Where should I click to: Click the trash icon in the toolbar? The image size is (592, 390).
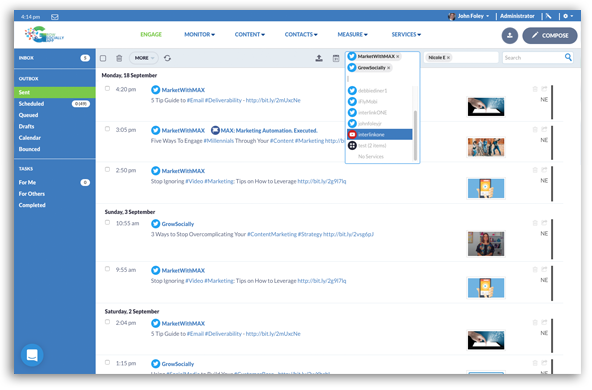click(x=119, y=58)
